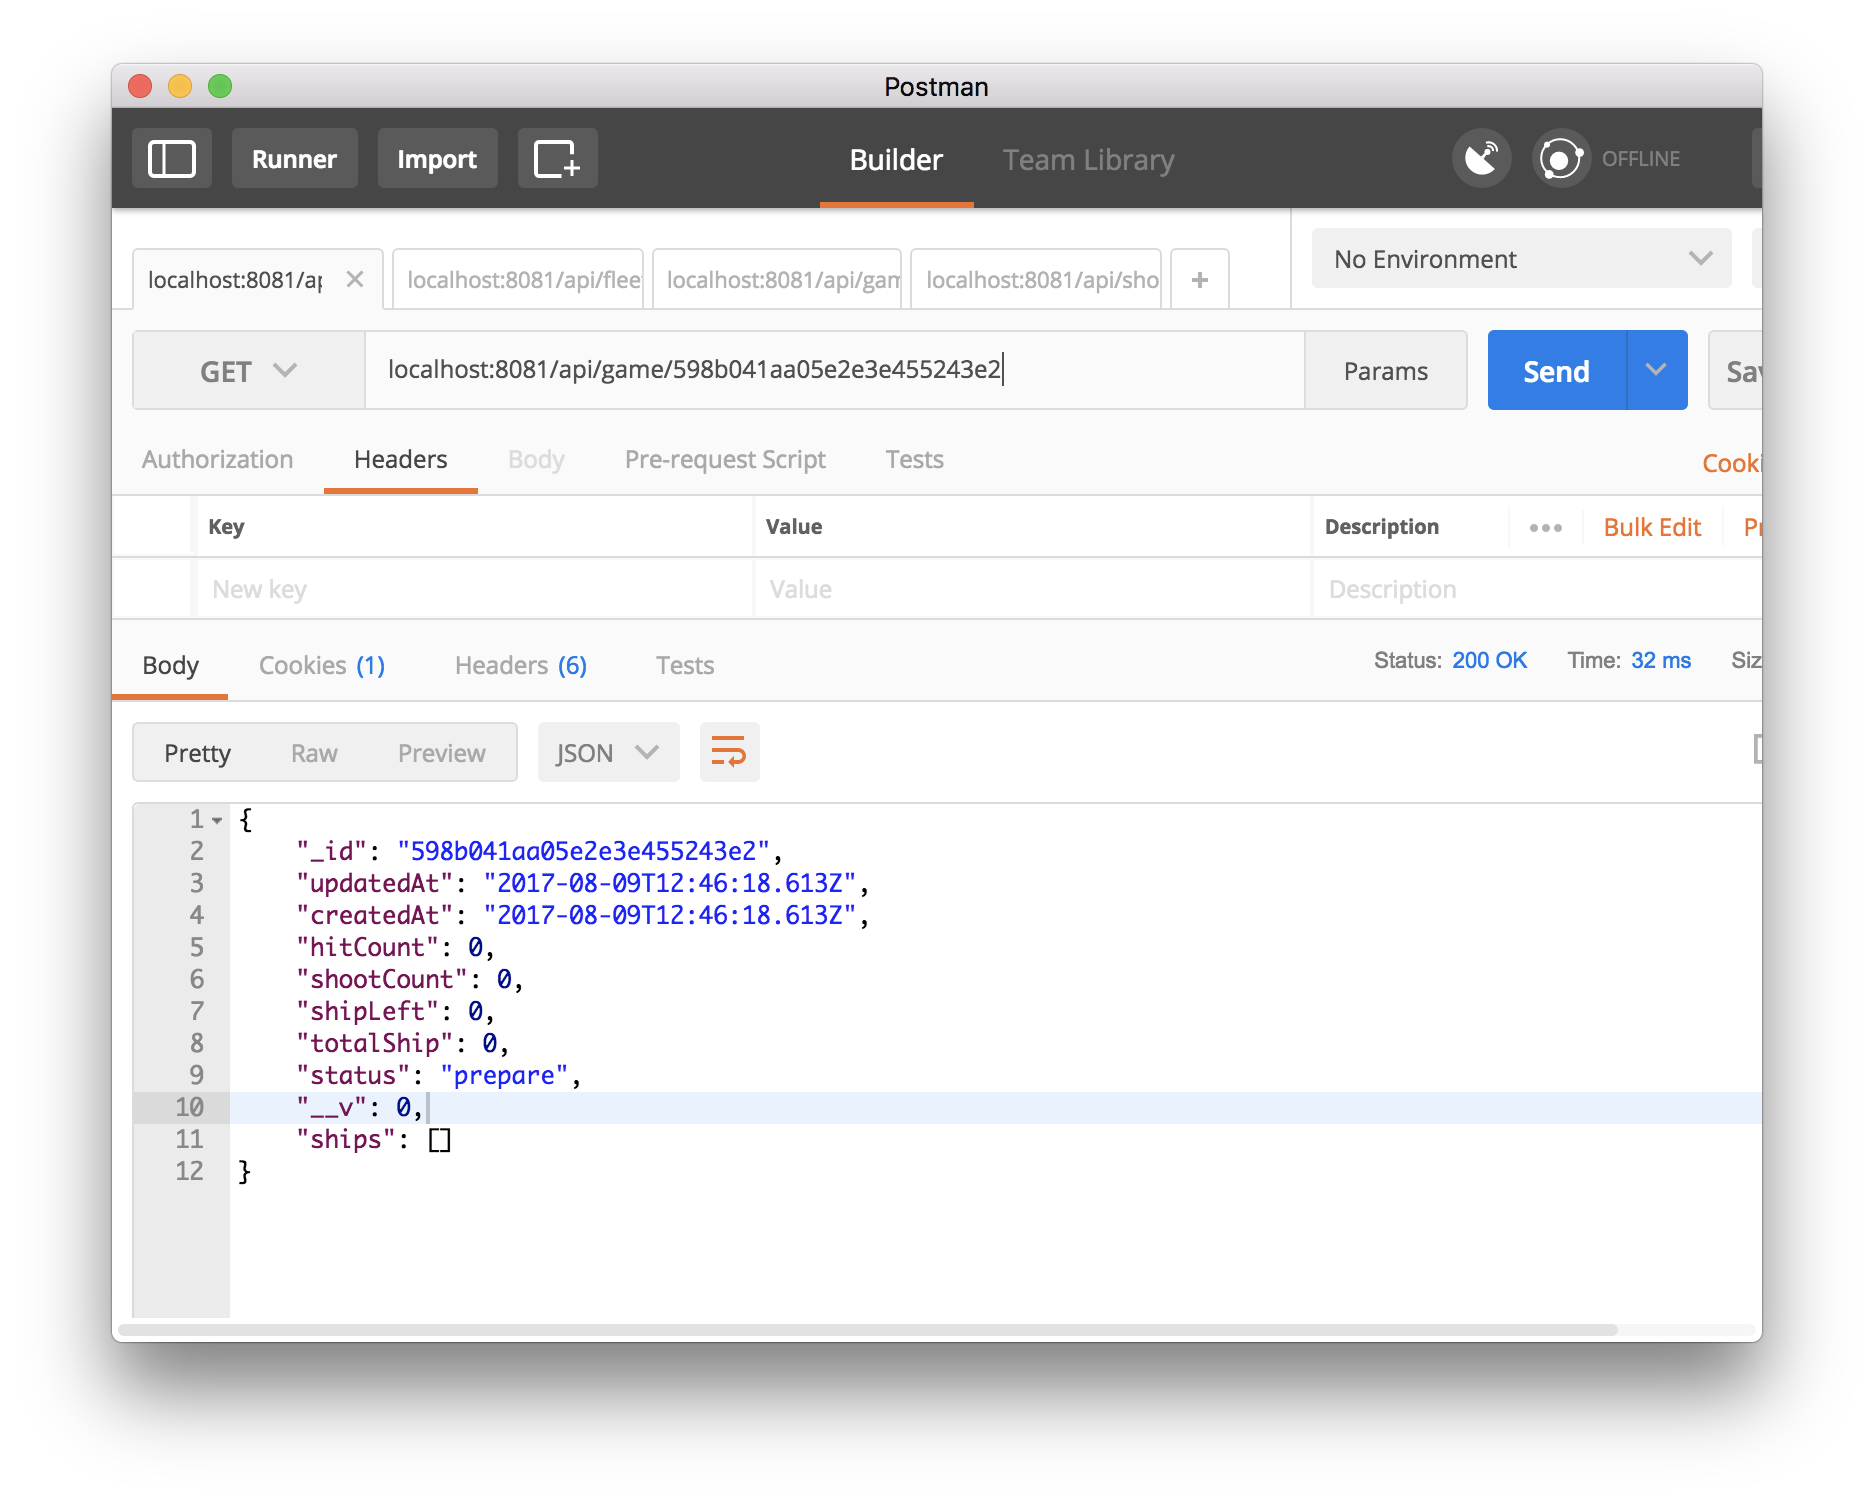Switch response view to Pretty
The height and width of the screenshot is (1502, 1874).
pos(197,753)
